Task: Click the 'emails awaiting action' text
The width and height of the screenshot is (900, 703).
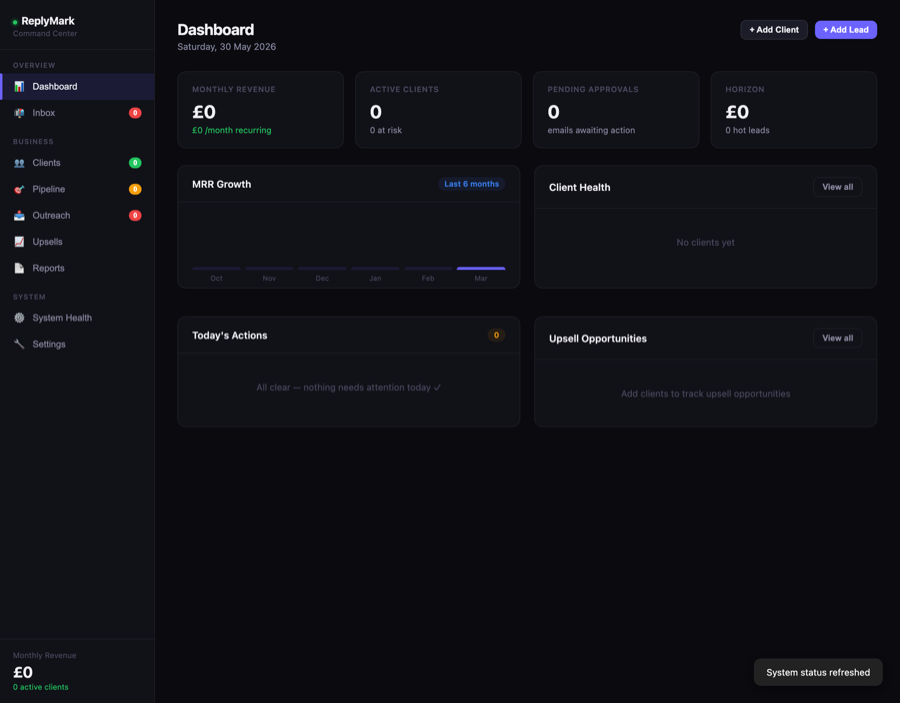Action: [x=591, y=130]
